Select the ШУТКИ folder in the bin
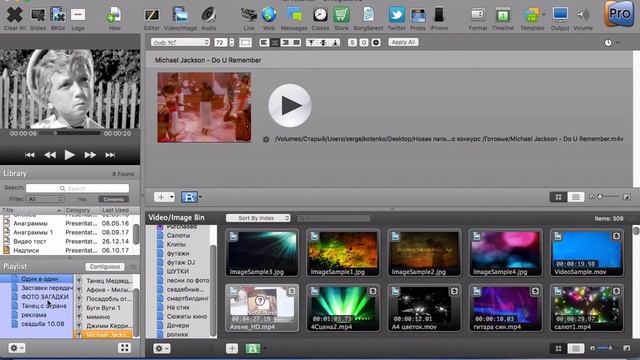 tap(178, 271)
